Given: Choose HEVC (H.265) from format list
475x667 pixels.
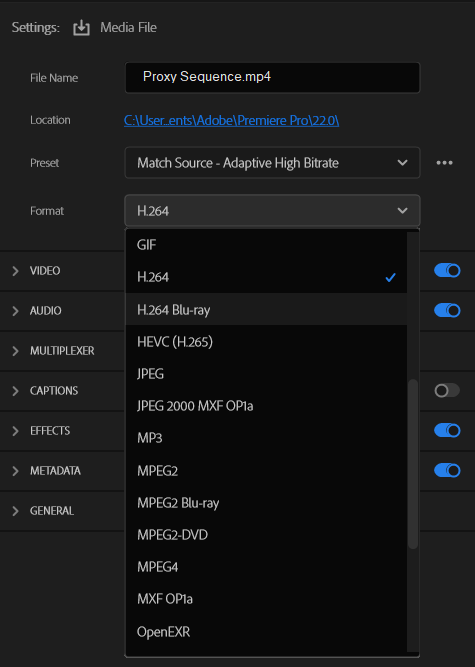Looking at the screenshot, I should (266, 342).
